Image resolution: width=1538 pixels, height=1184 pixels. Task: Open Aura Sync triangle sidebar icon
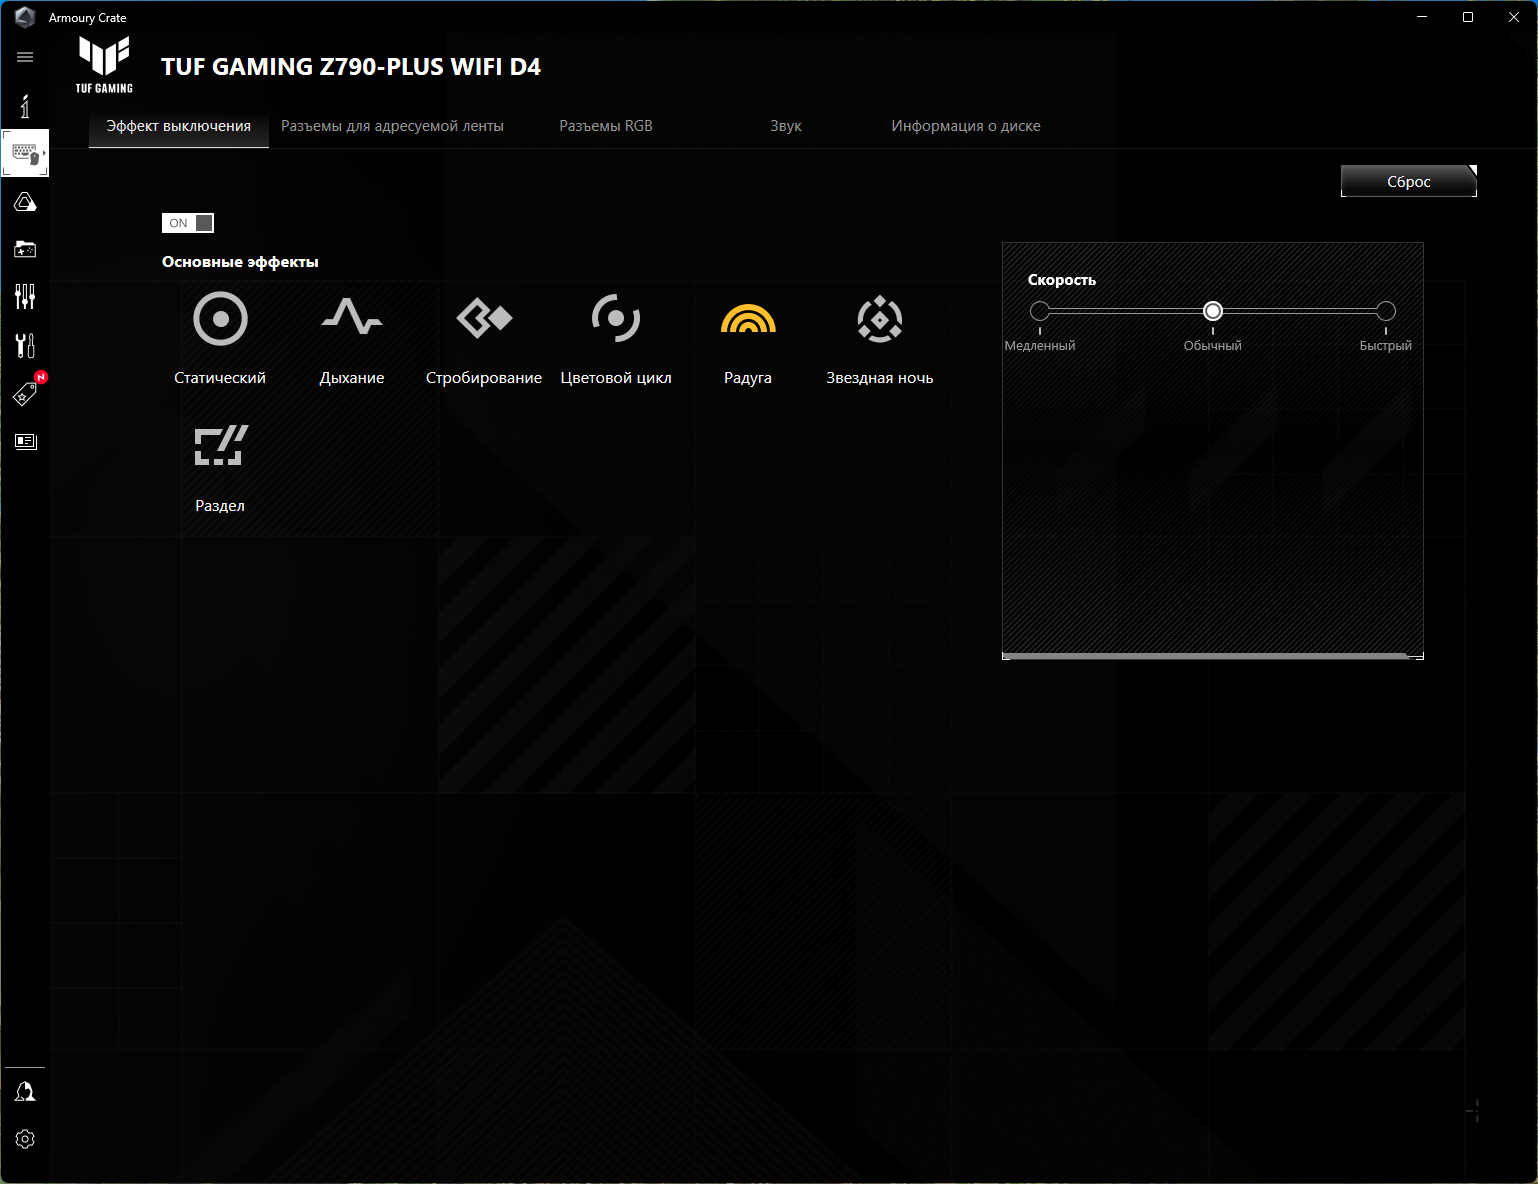25,202
